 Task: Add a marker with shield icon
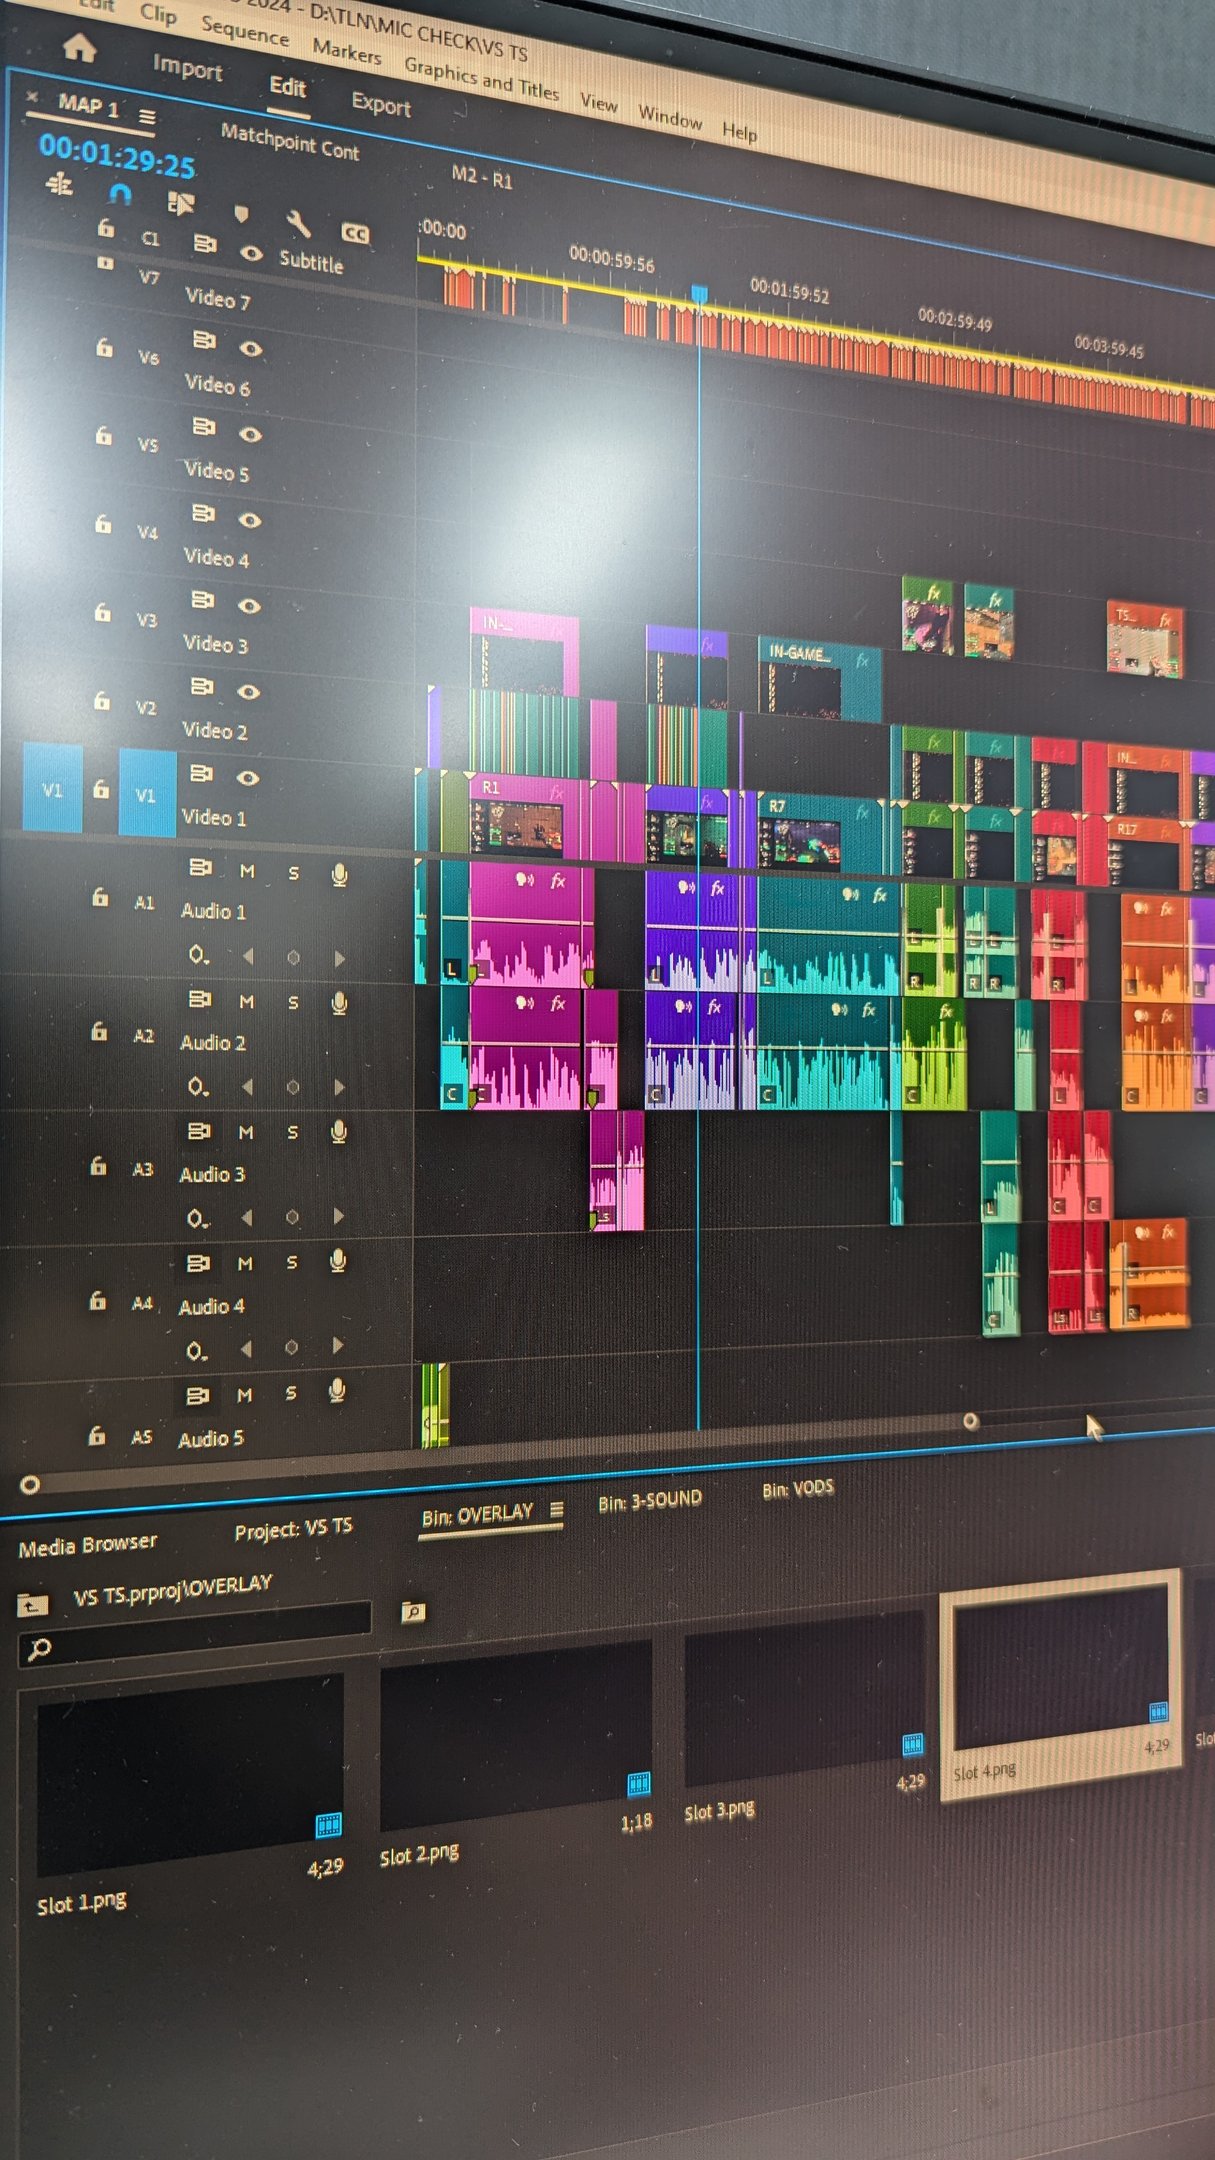(x=241, y=214)
